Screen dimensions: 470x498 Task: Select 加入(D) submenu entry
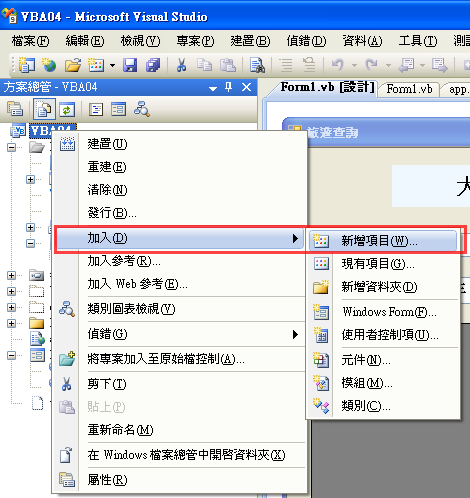[x=180, y=238]
